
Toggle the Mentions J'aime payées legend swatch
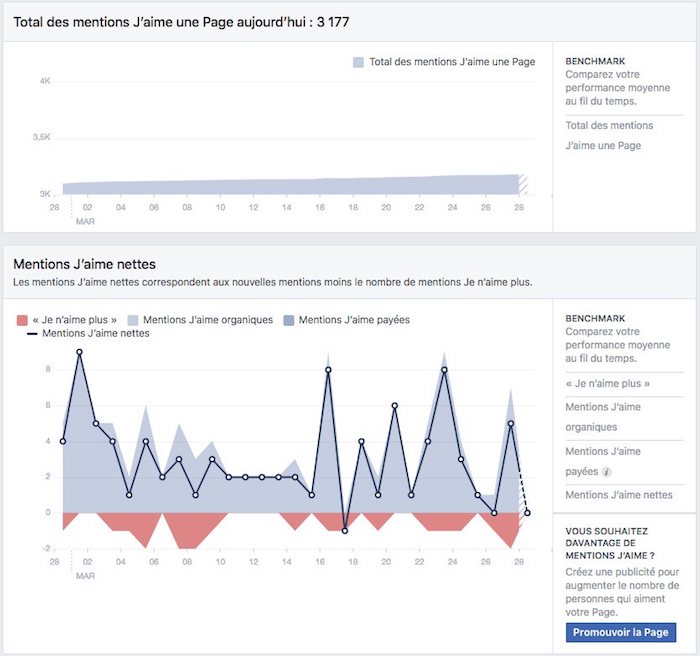[x=288, y=320]
